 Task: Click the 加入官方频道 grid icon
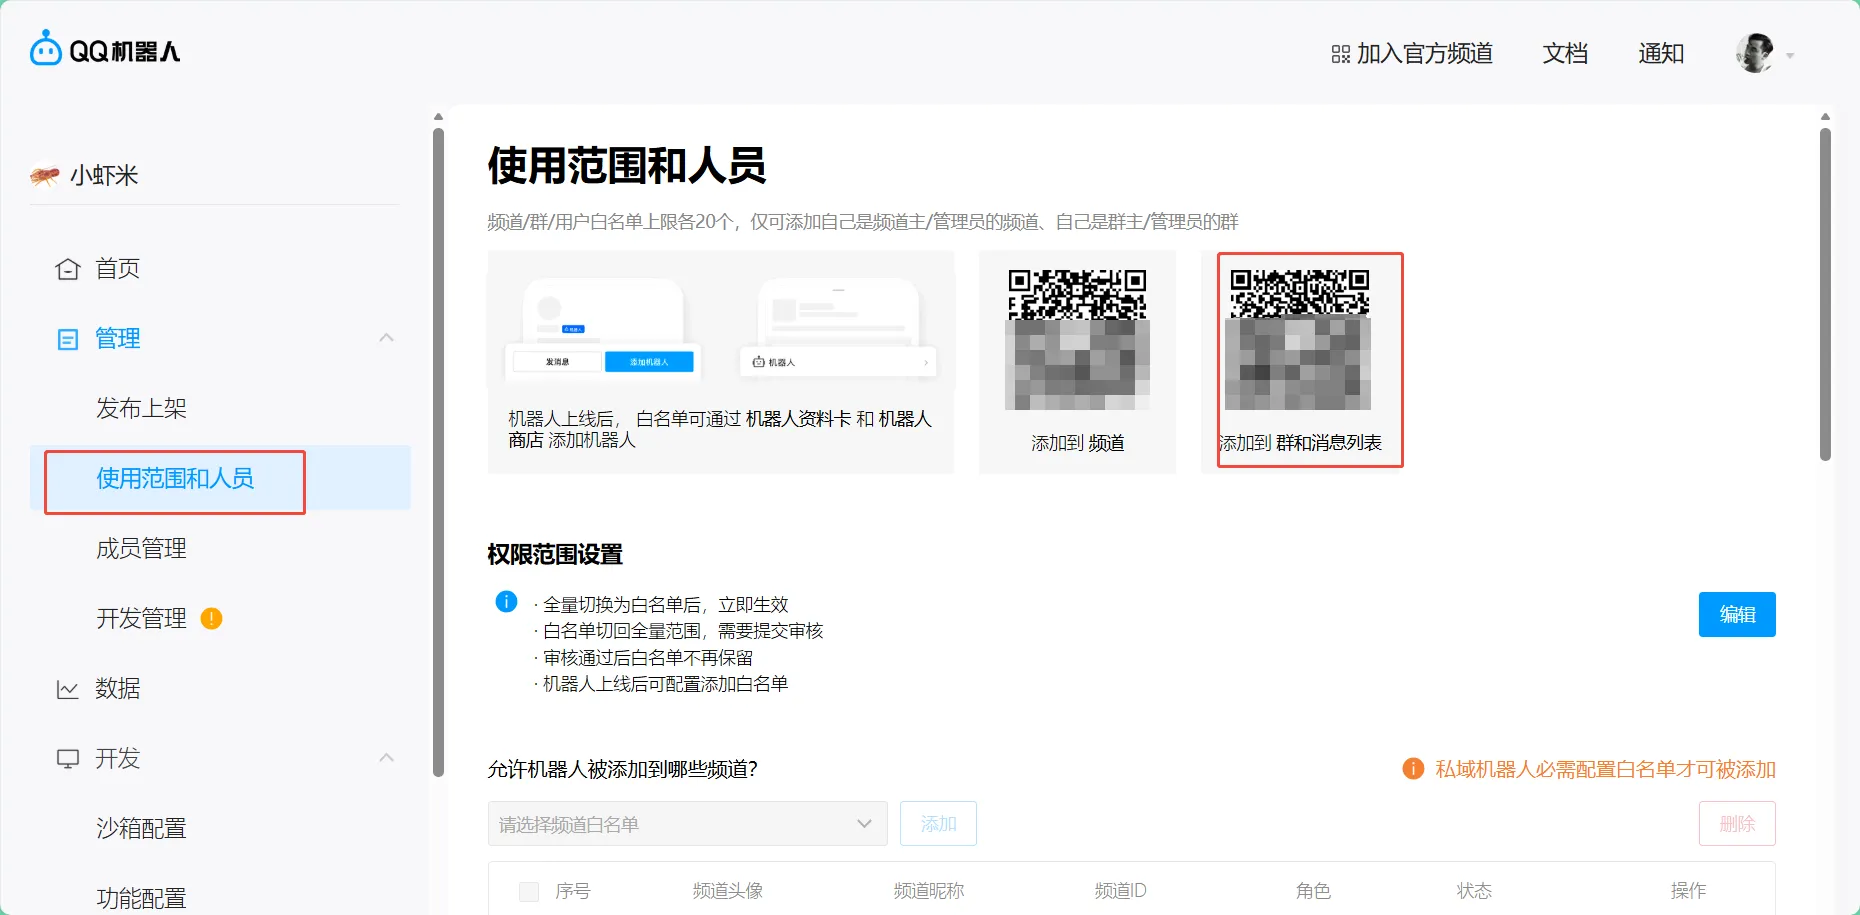[x=1340, y=54]
